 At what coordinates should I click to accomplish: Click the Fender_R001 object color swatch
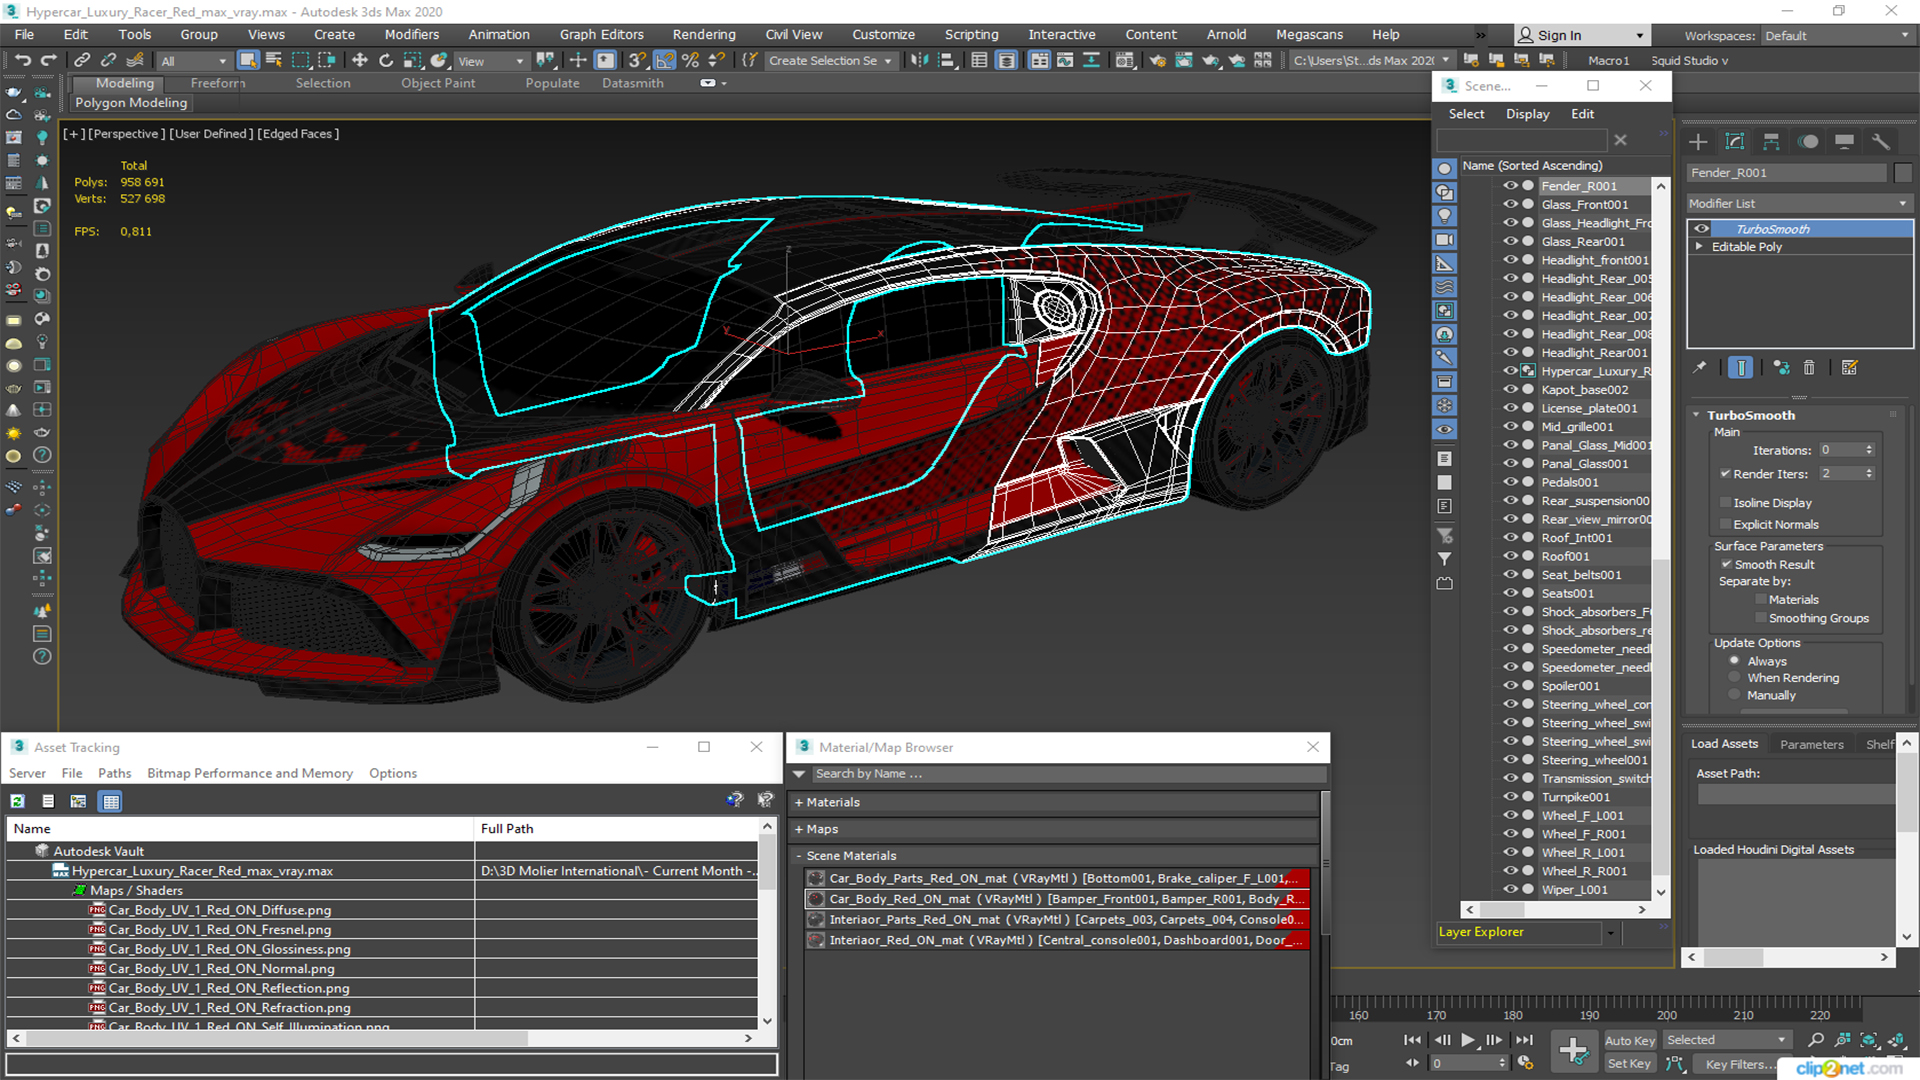(x=1903, y=173)
